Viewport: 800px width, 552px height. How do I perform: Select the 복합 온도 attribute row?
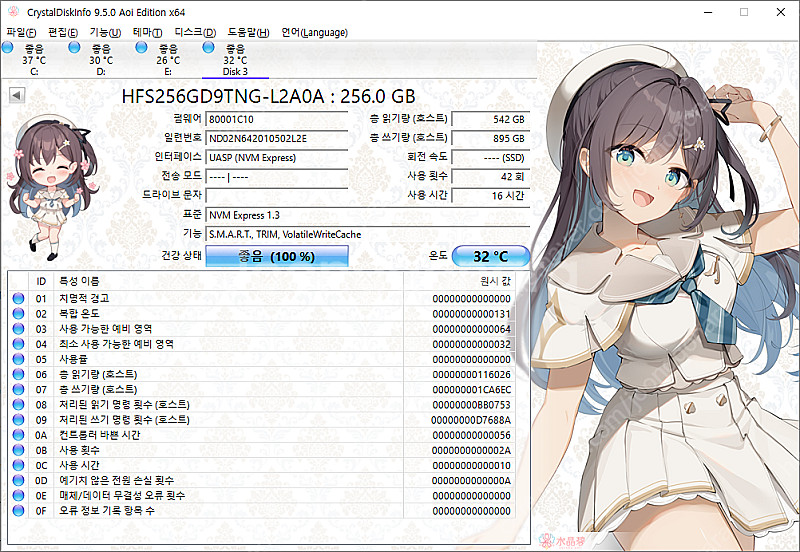(261, 314)
